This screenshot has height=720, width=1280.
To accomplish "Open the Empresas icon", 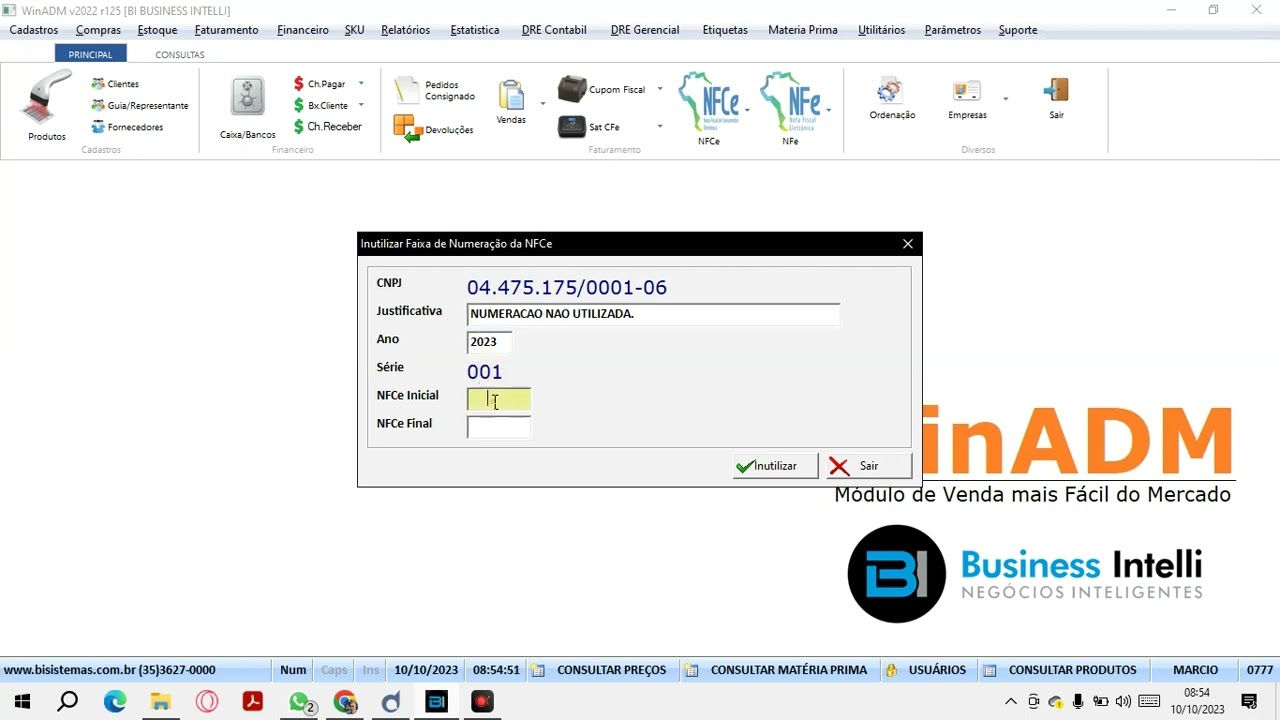I will pos(967,91).
